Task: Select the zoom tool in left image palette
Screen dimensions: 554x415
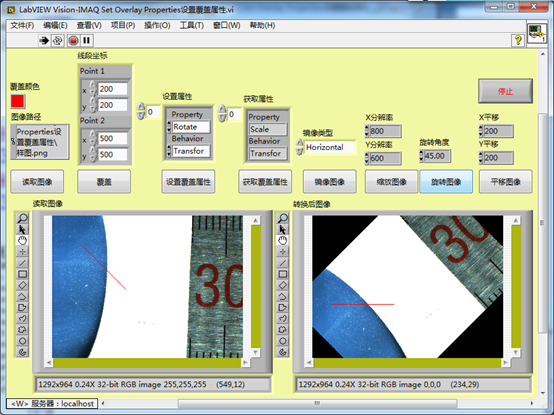Action: [22, 218]
